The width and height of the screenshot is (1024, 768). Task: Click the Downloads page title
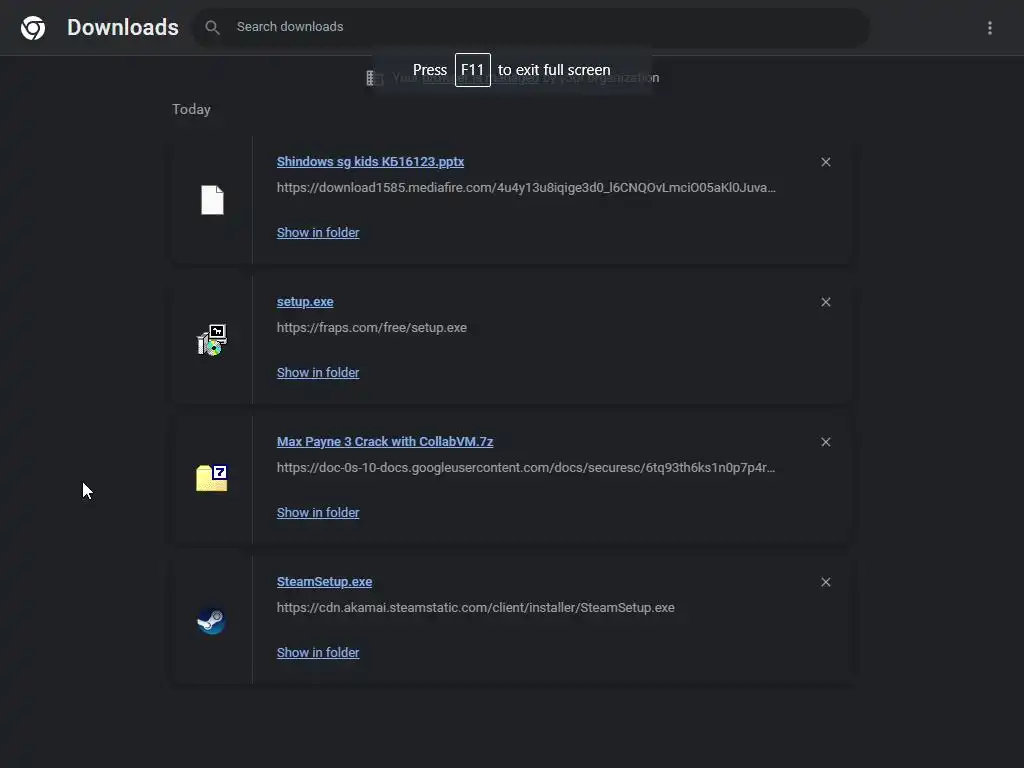123,27
